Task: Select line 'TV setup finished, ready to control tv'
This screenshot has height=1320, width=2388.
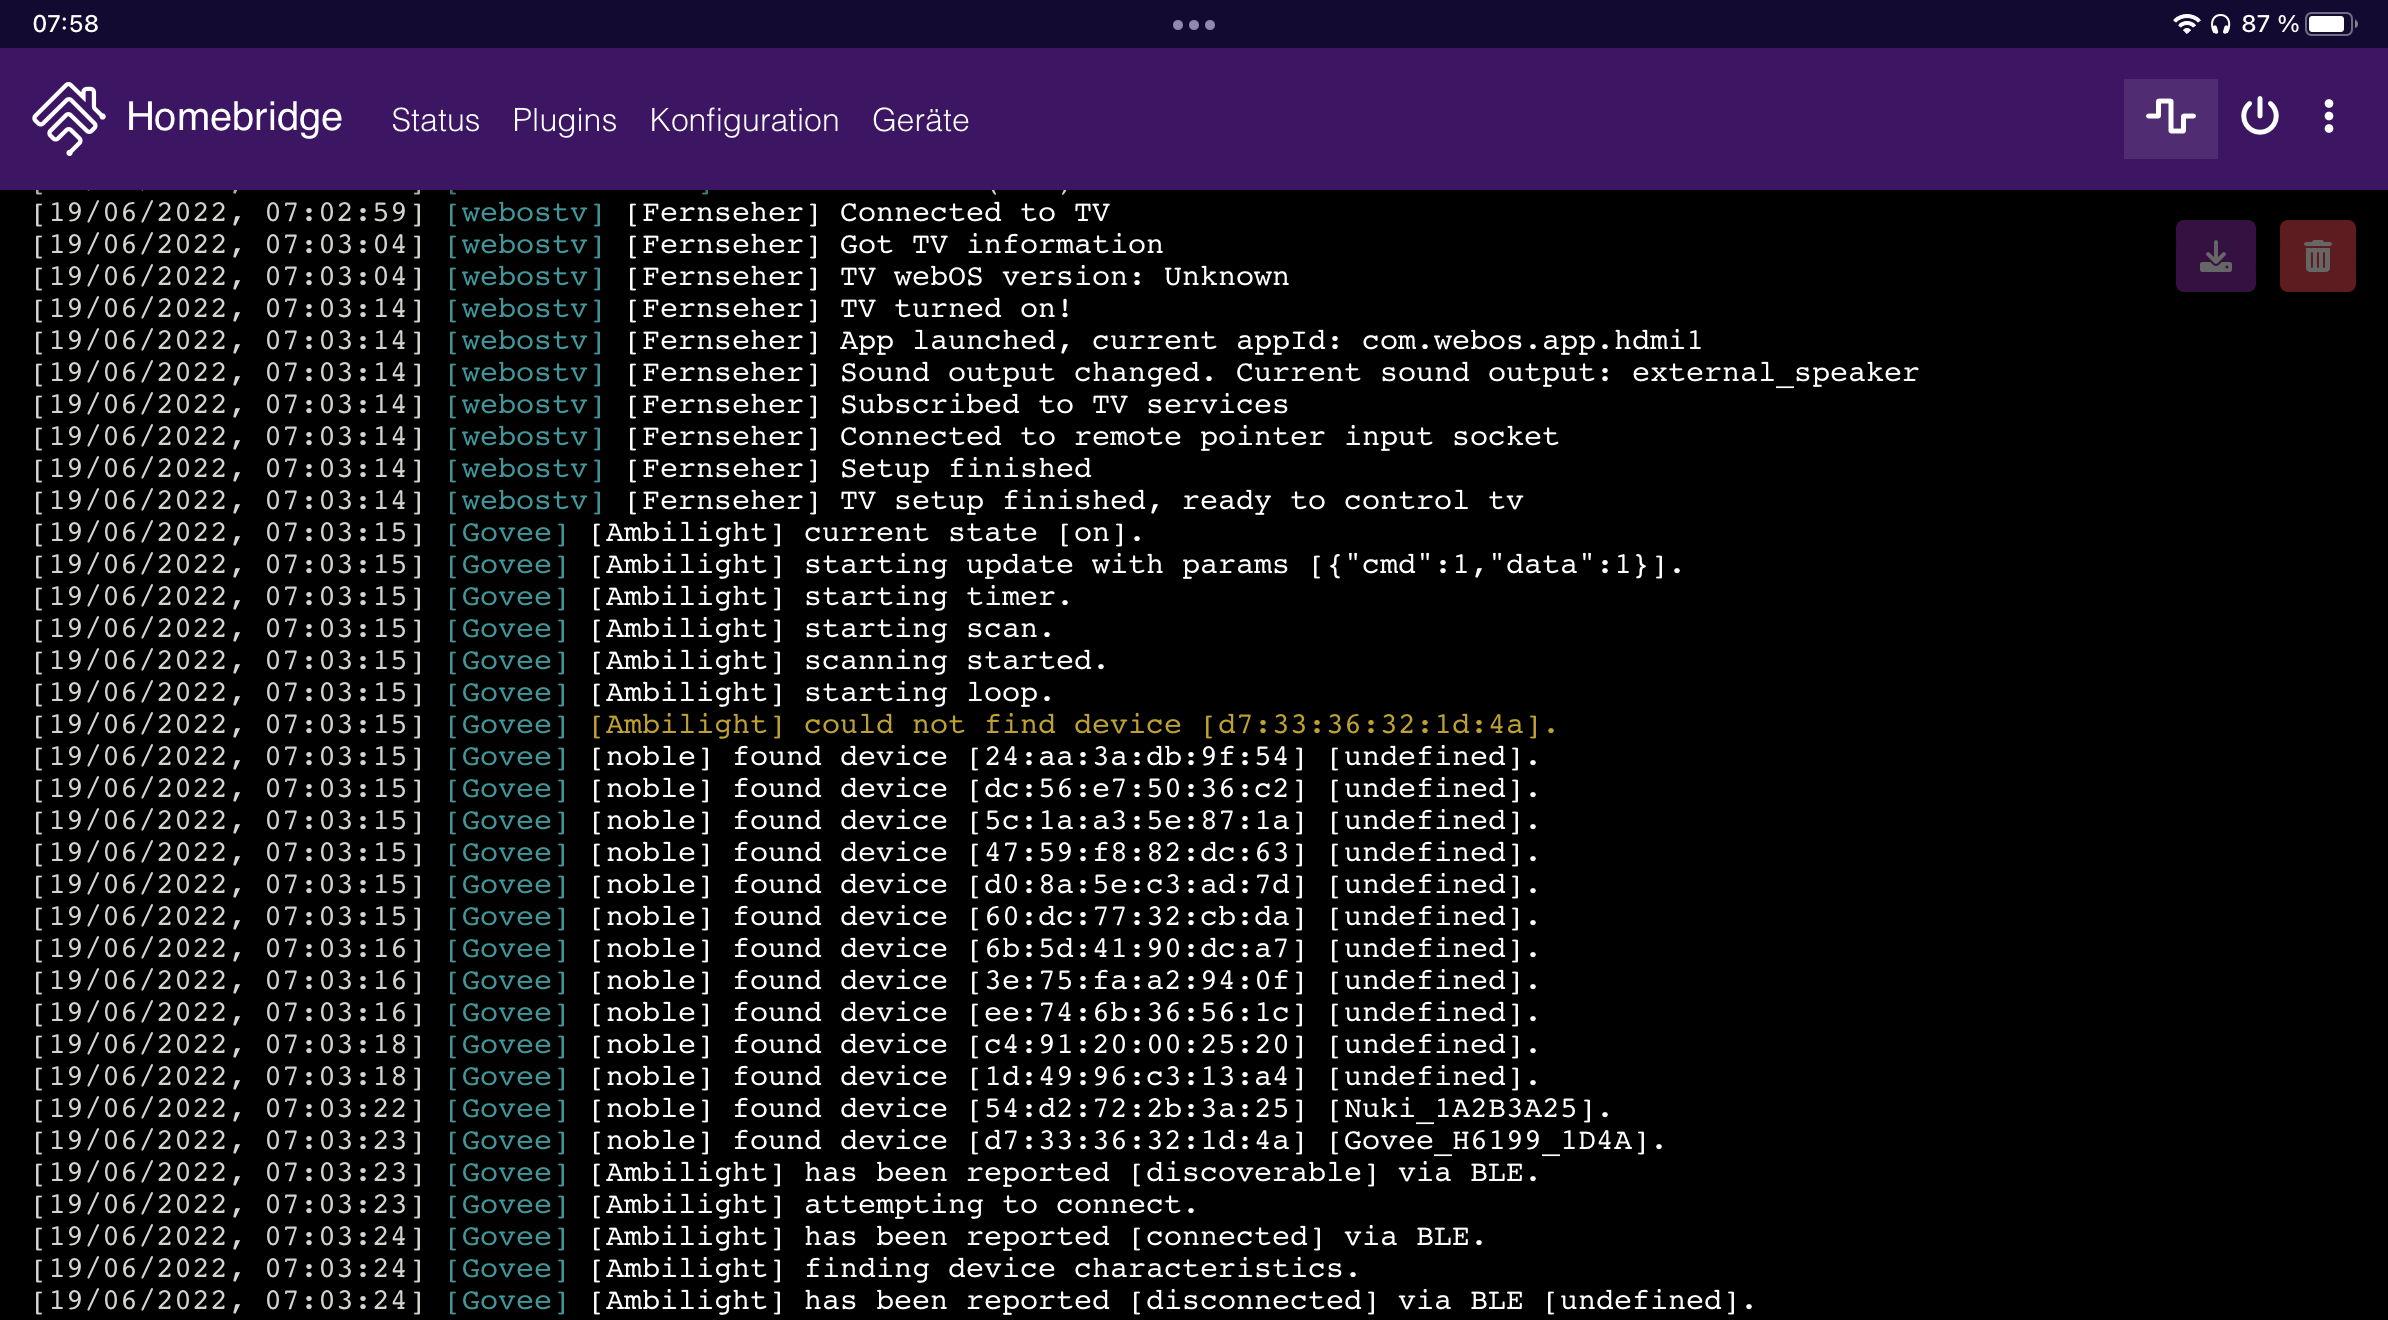Action: pyautogui.click(x=777, y=501)
